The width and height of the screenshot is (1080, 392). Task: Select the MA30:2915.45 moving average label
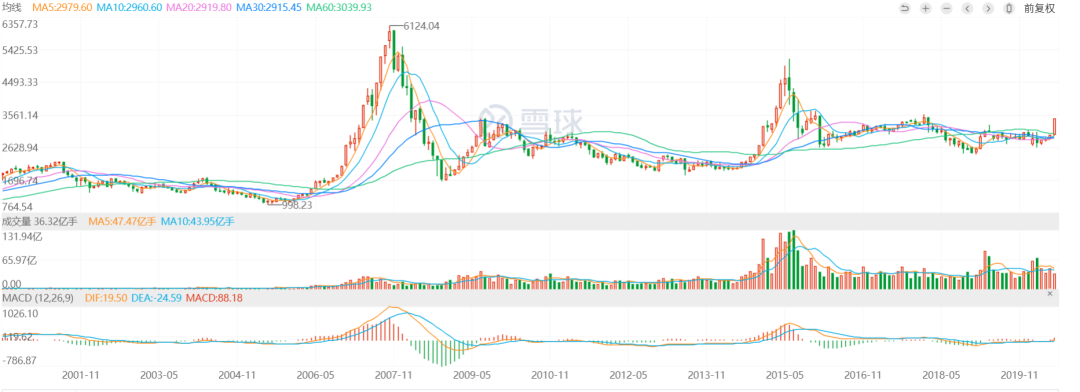[x=269, y=8]
